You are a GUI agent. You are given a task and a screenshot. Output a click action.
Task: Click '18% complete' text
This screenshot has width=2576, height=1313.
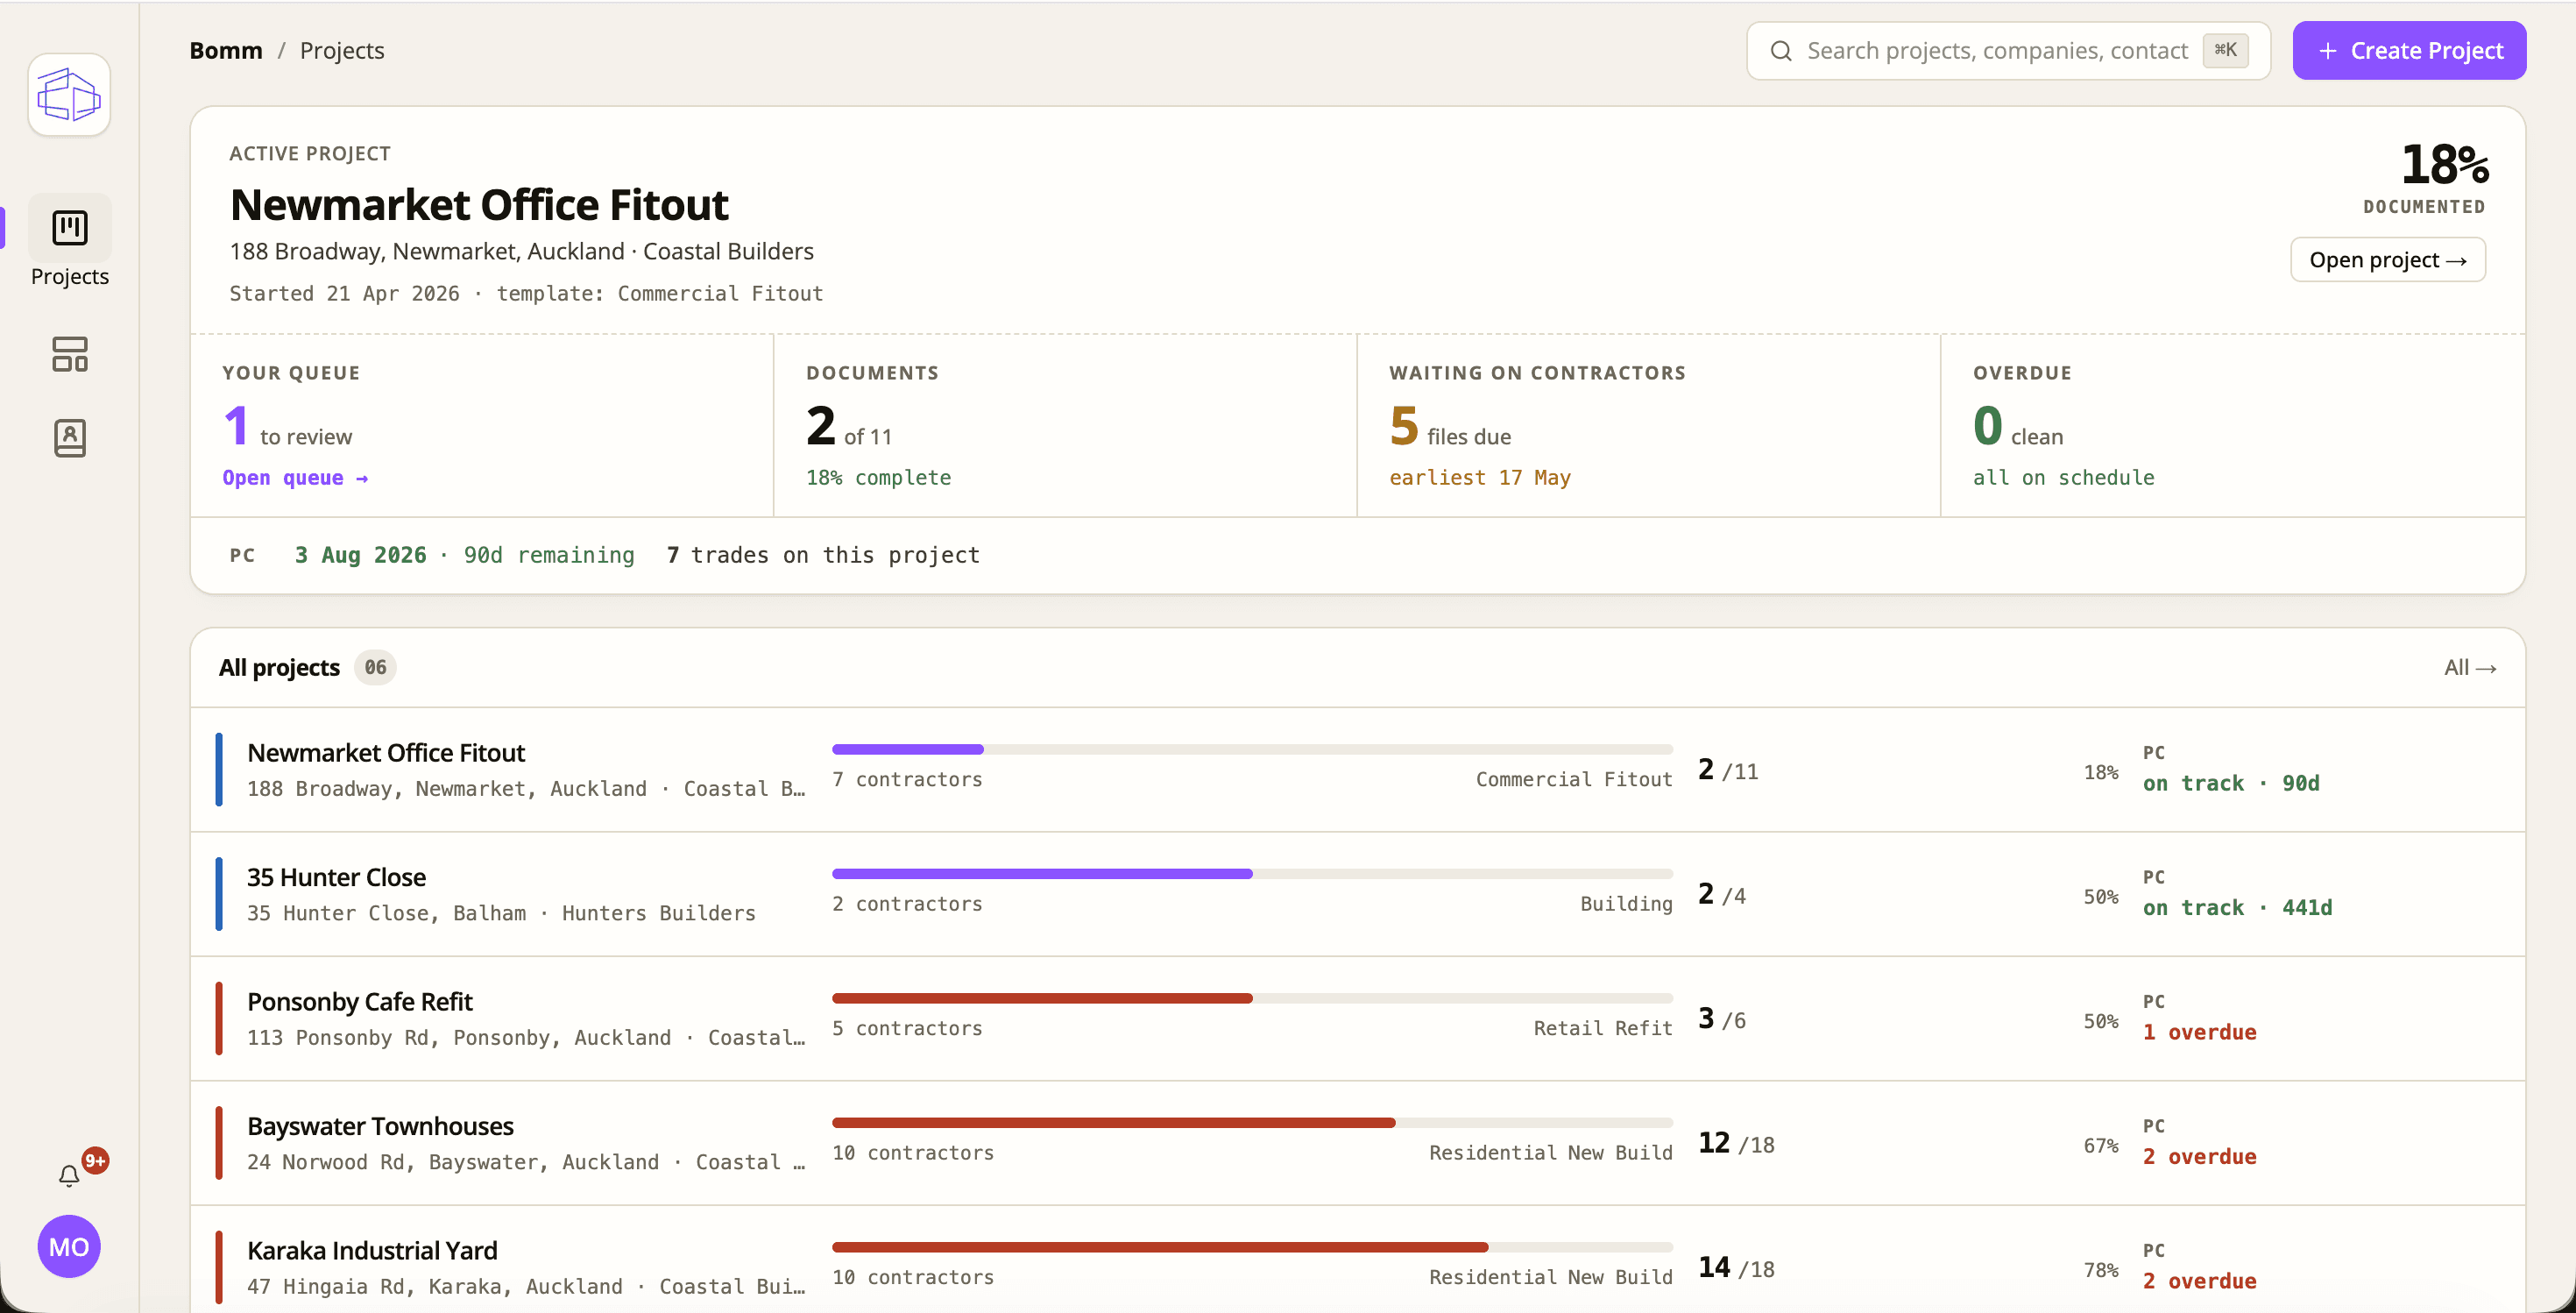coord(879,478)
